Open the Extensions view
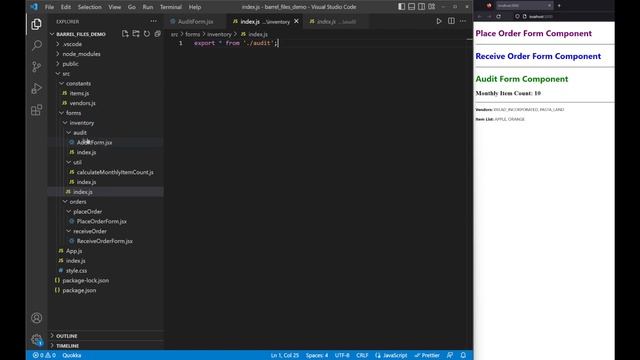Image resolution: width=640 pixels, height=360 pixels. pyautogui.click(x=36, y=110)
